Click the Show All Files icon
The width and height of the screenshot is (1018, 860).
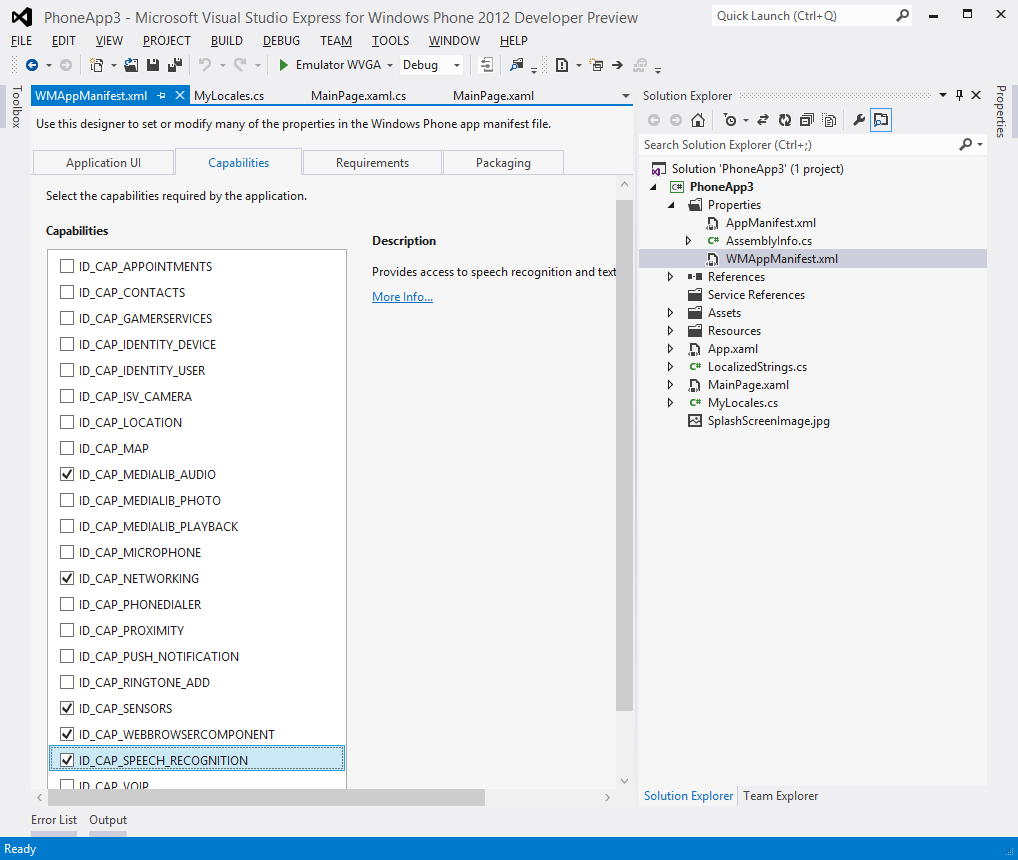(829, 120)
